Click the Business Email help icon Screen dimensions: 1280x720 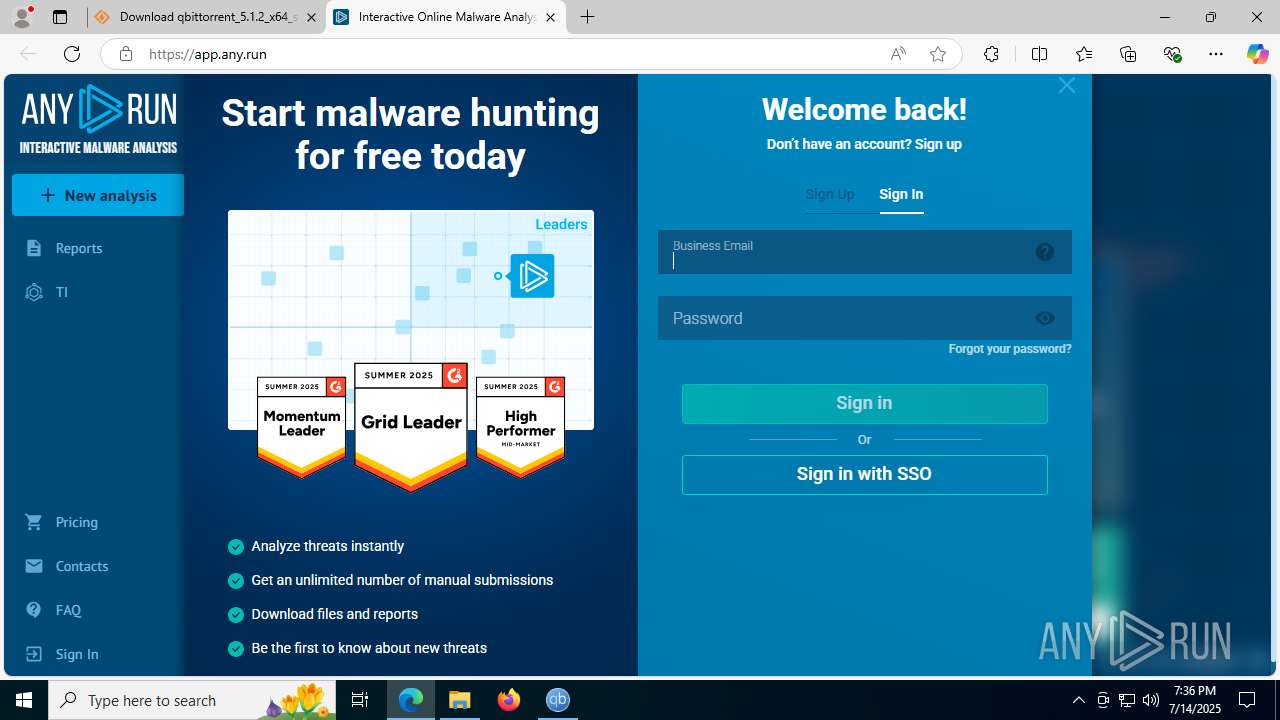[x=1045, y=252]
